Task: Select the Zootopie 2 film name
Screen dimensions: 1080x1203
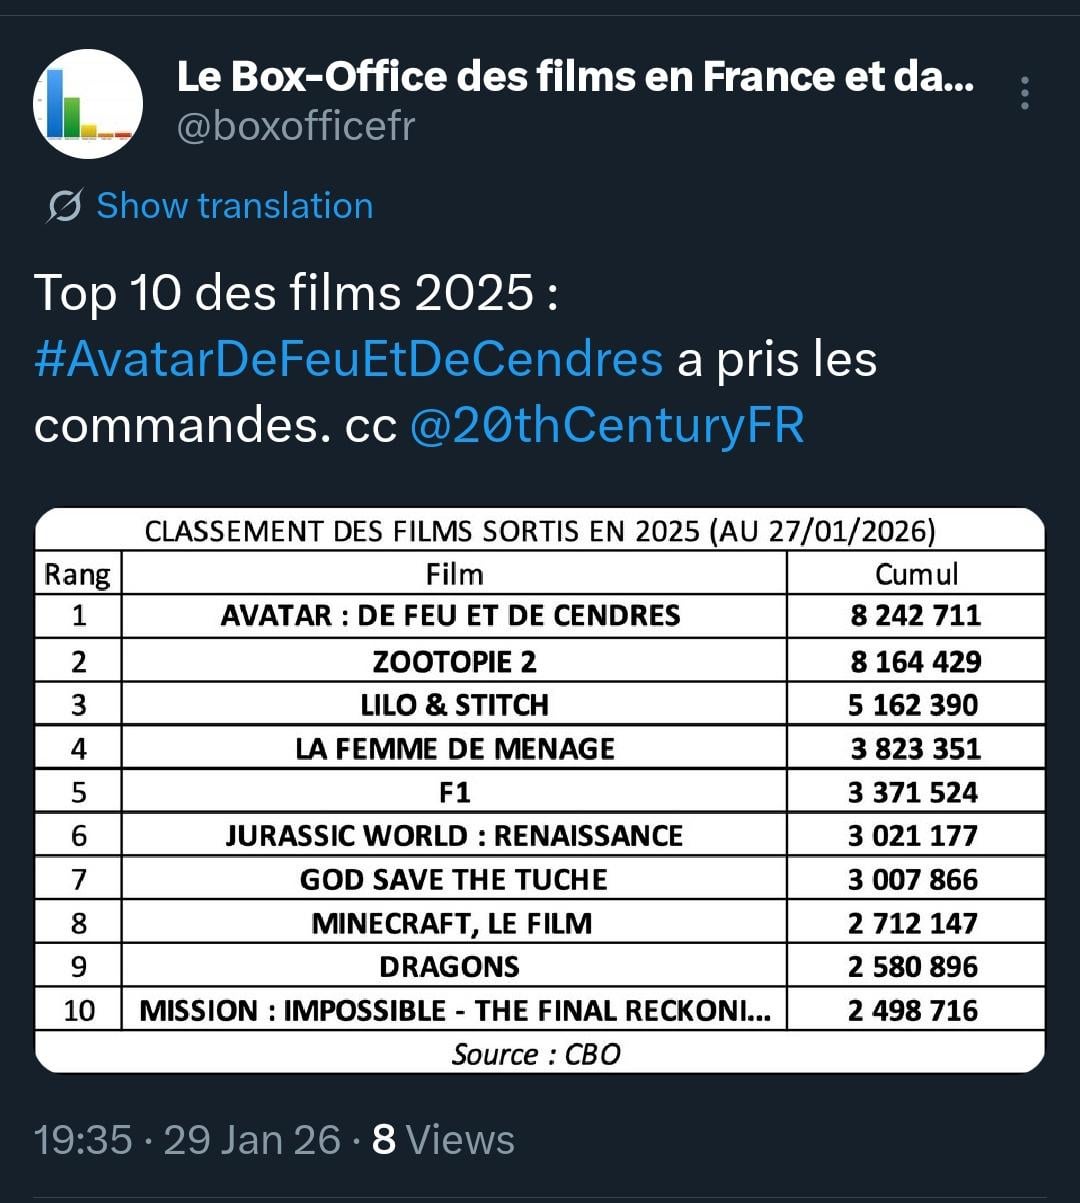Action: click(454, 661)
